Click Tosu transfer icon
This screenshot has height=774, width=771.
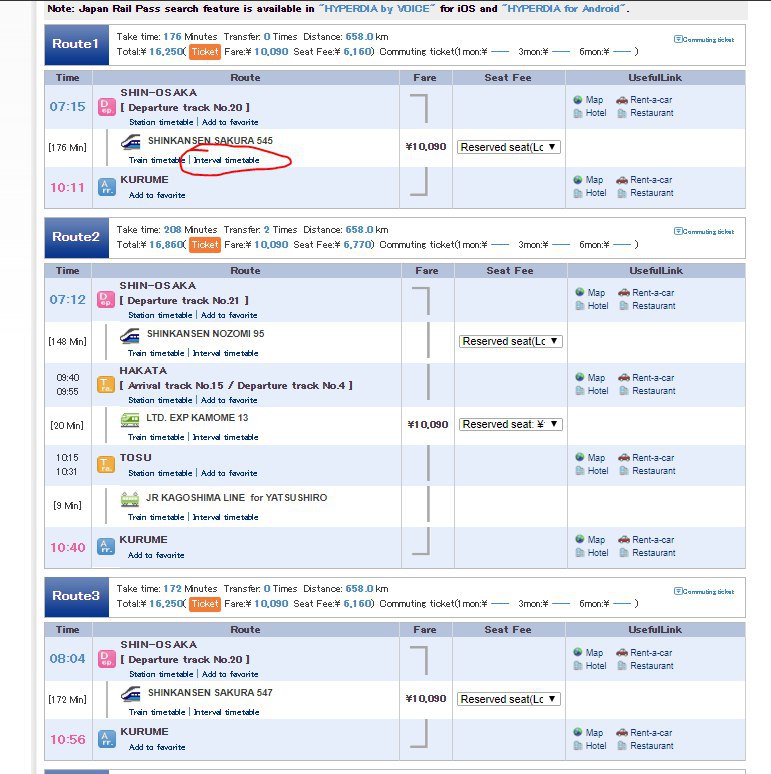[106, 464]
